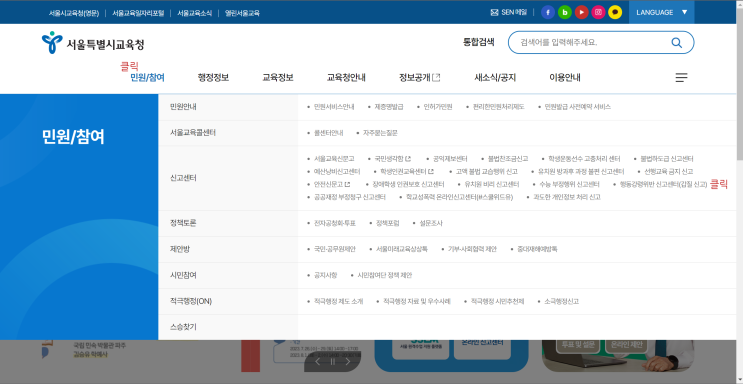Select the 교육정보 main menu
This screenshot has height=384, width=743.
click(278, 78)
